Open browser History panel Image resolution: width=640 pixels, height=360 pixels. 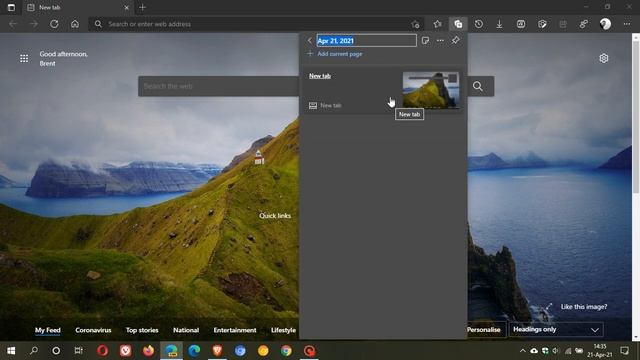coord(479,24)
